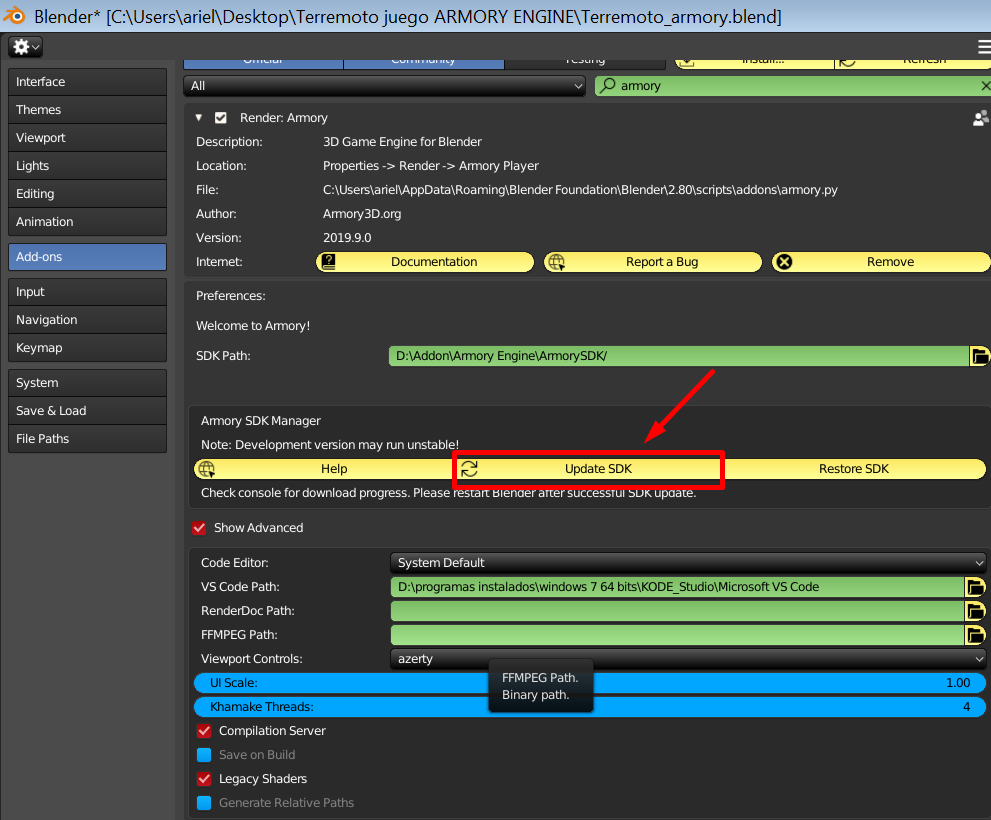Open File Paths preferences section

tap(87, 438)
